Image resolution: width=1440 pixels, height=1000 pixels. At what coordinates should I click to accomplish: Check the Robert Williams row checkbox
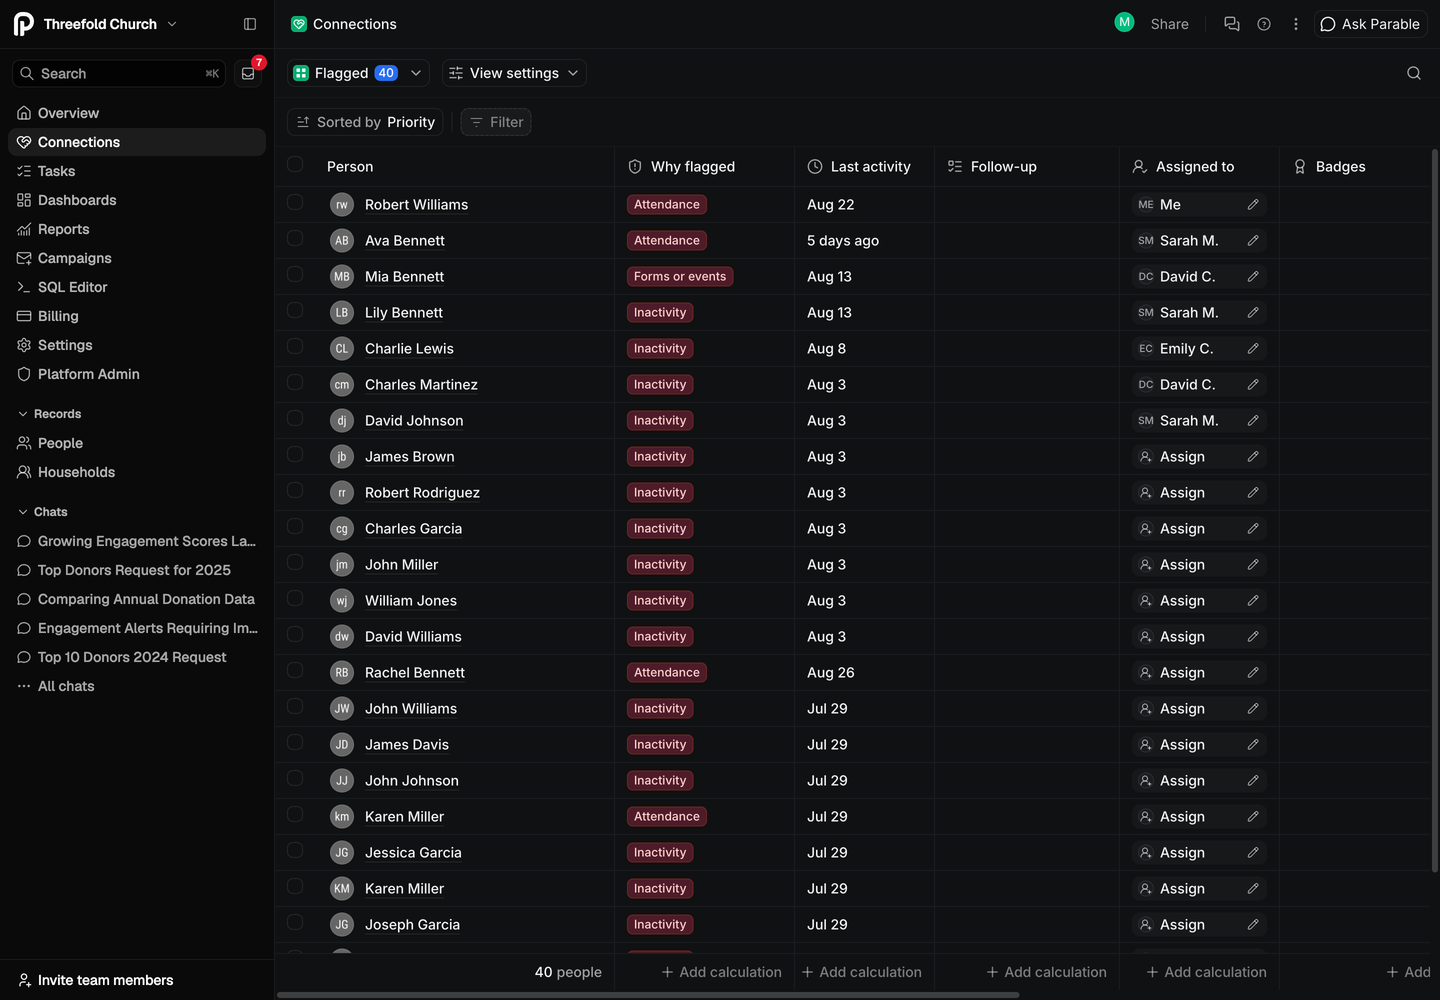click(295, 202)
